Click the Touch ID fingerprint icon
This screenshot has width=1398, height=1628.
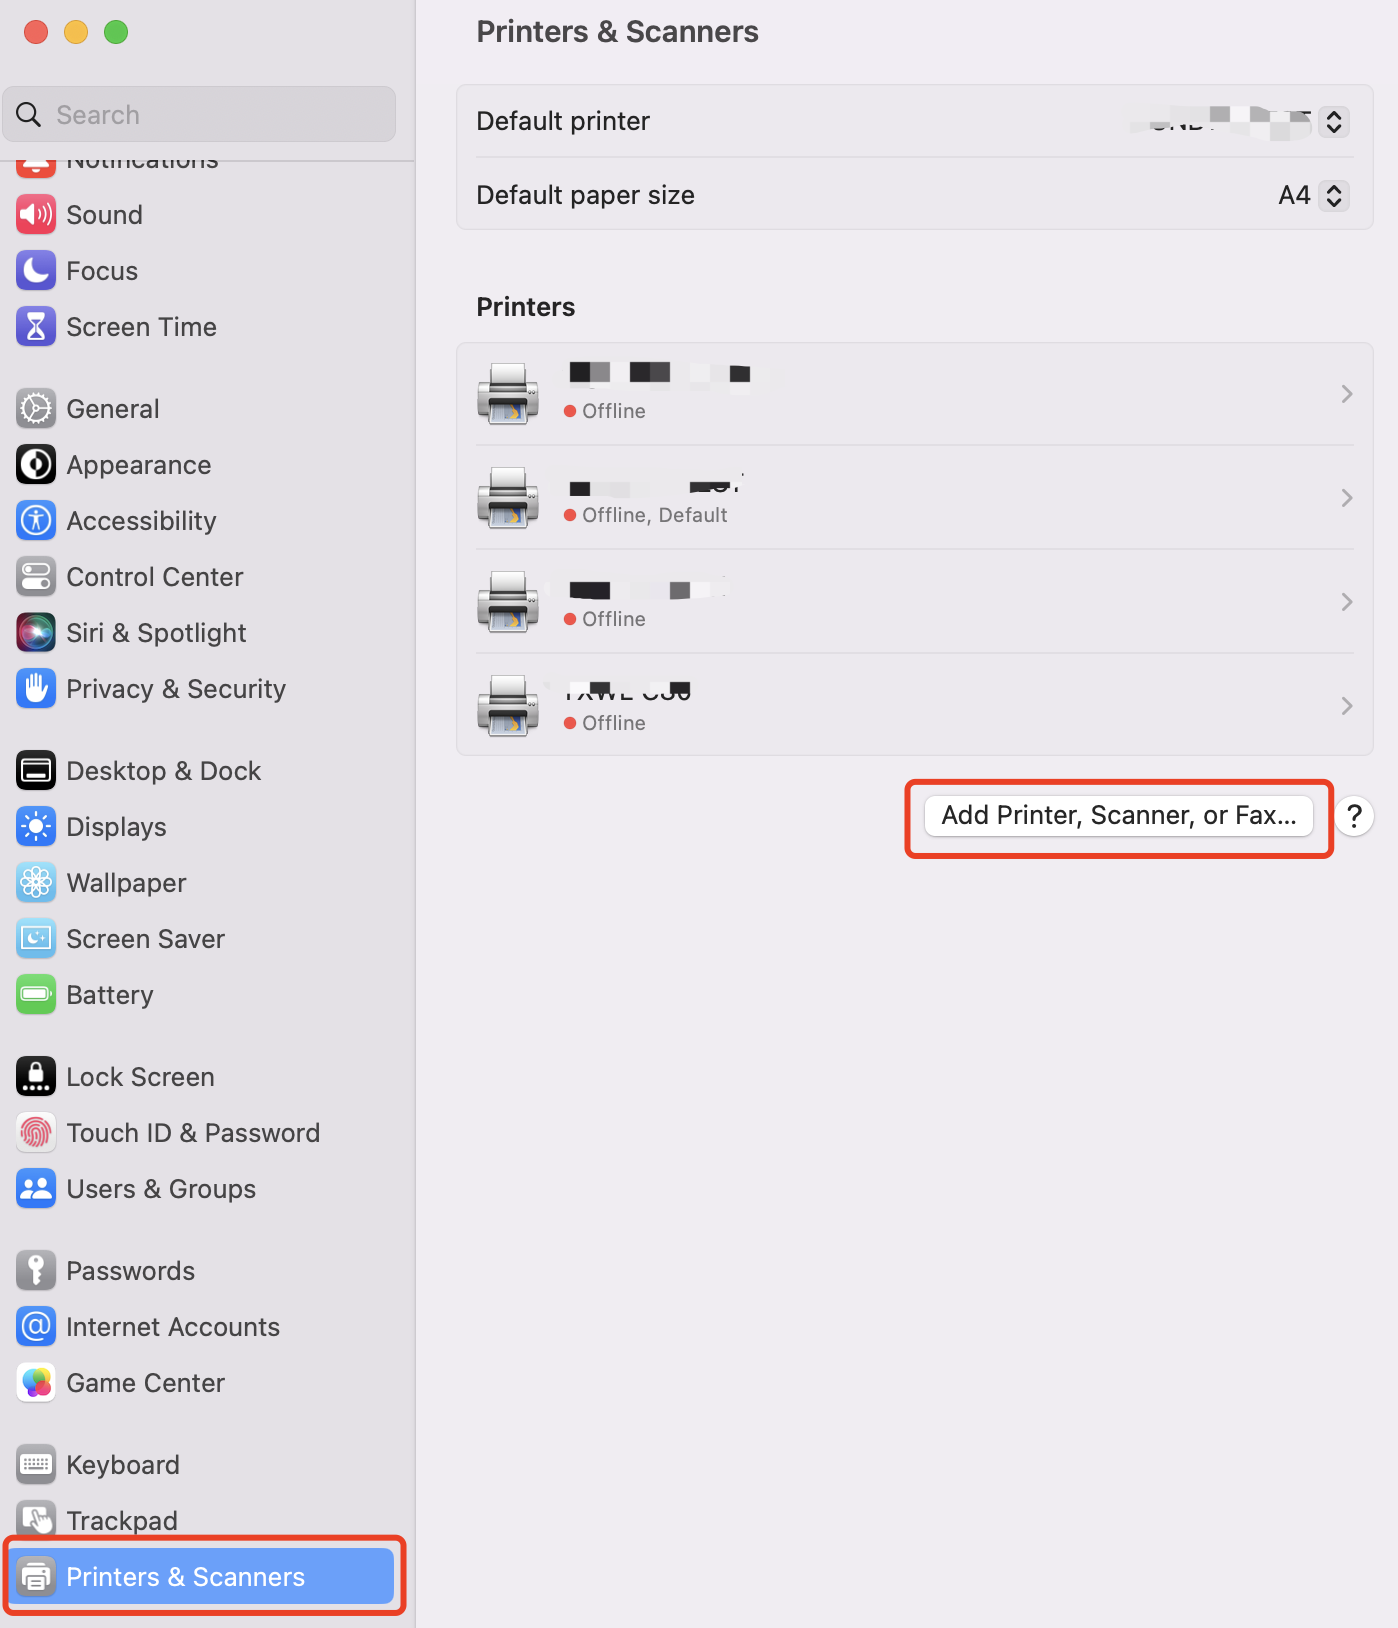click(x=36, y=1133)
